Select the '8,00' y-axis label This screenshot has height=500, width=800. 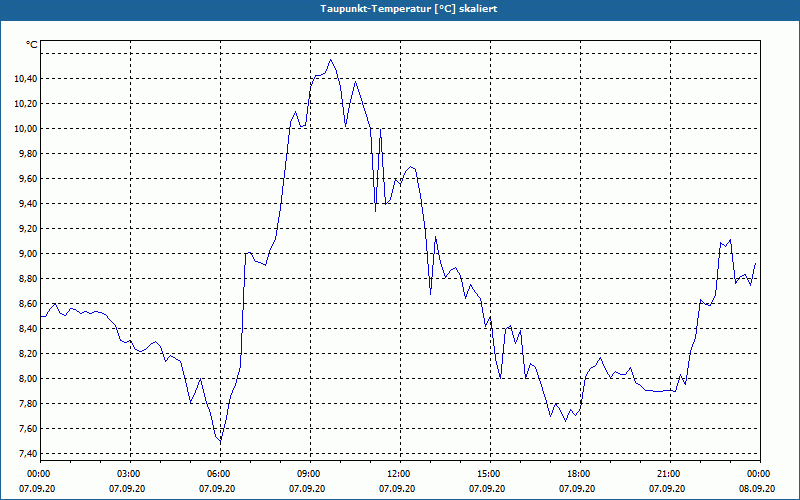tap(27, 379)
